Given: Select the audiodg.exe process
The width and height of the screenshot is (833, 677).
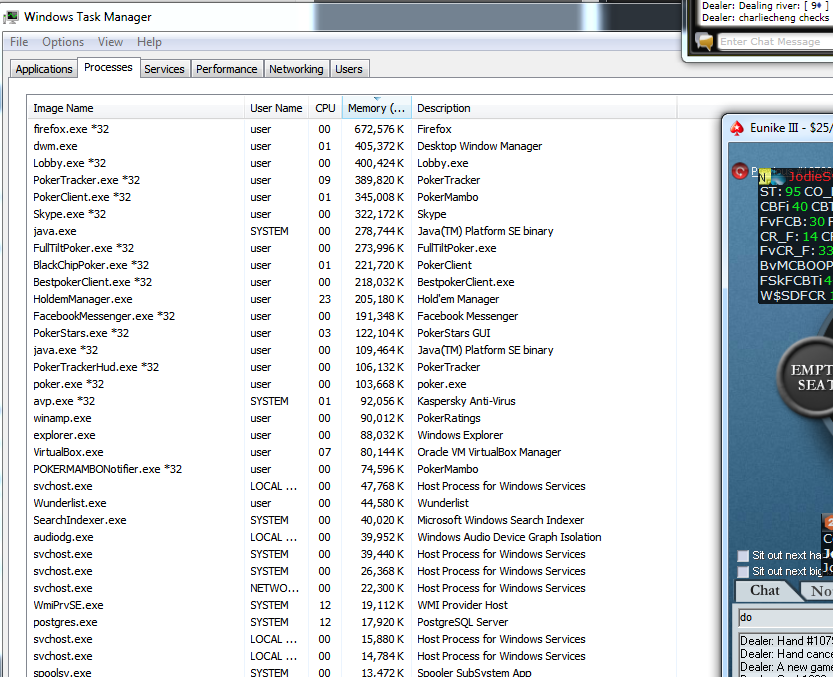Looking at the screenshot, I should point(352,537).
